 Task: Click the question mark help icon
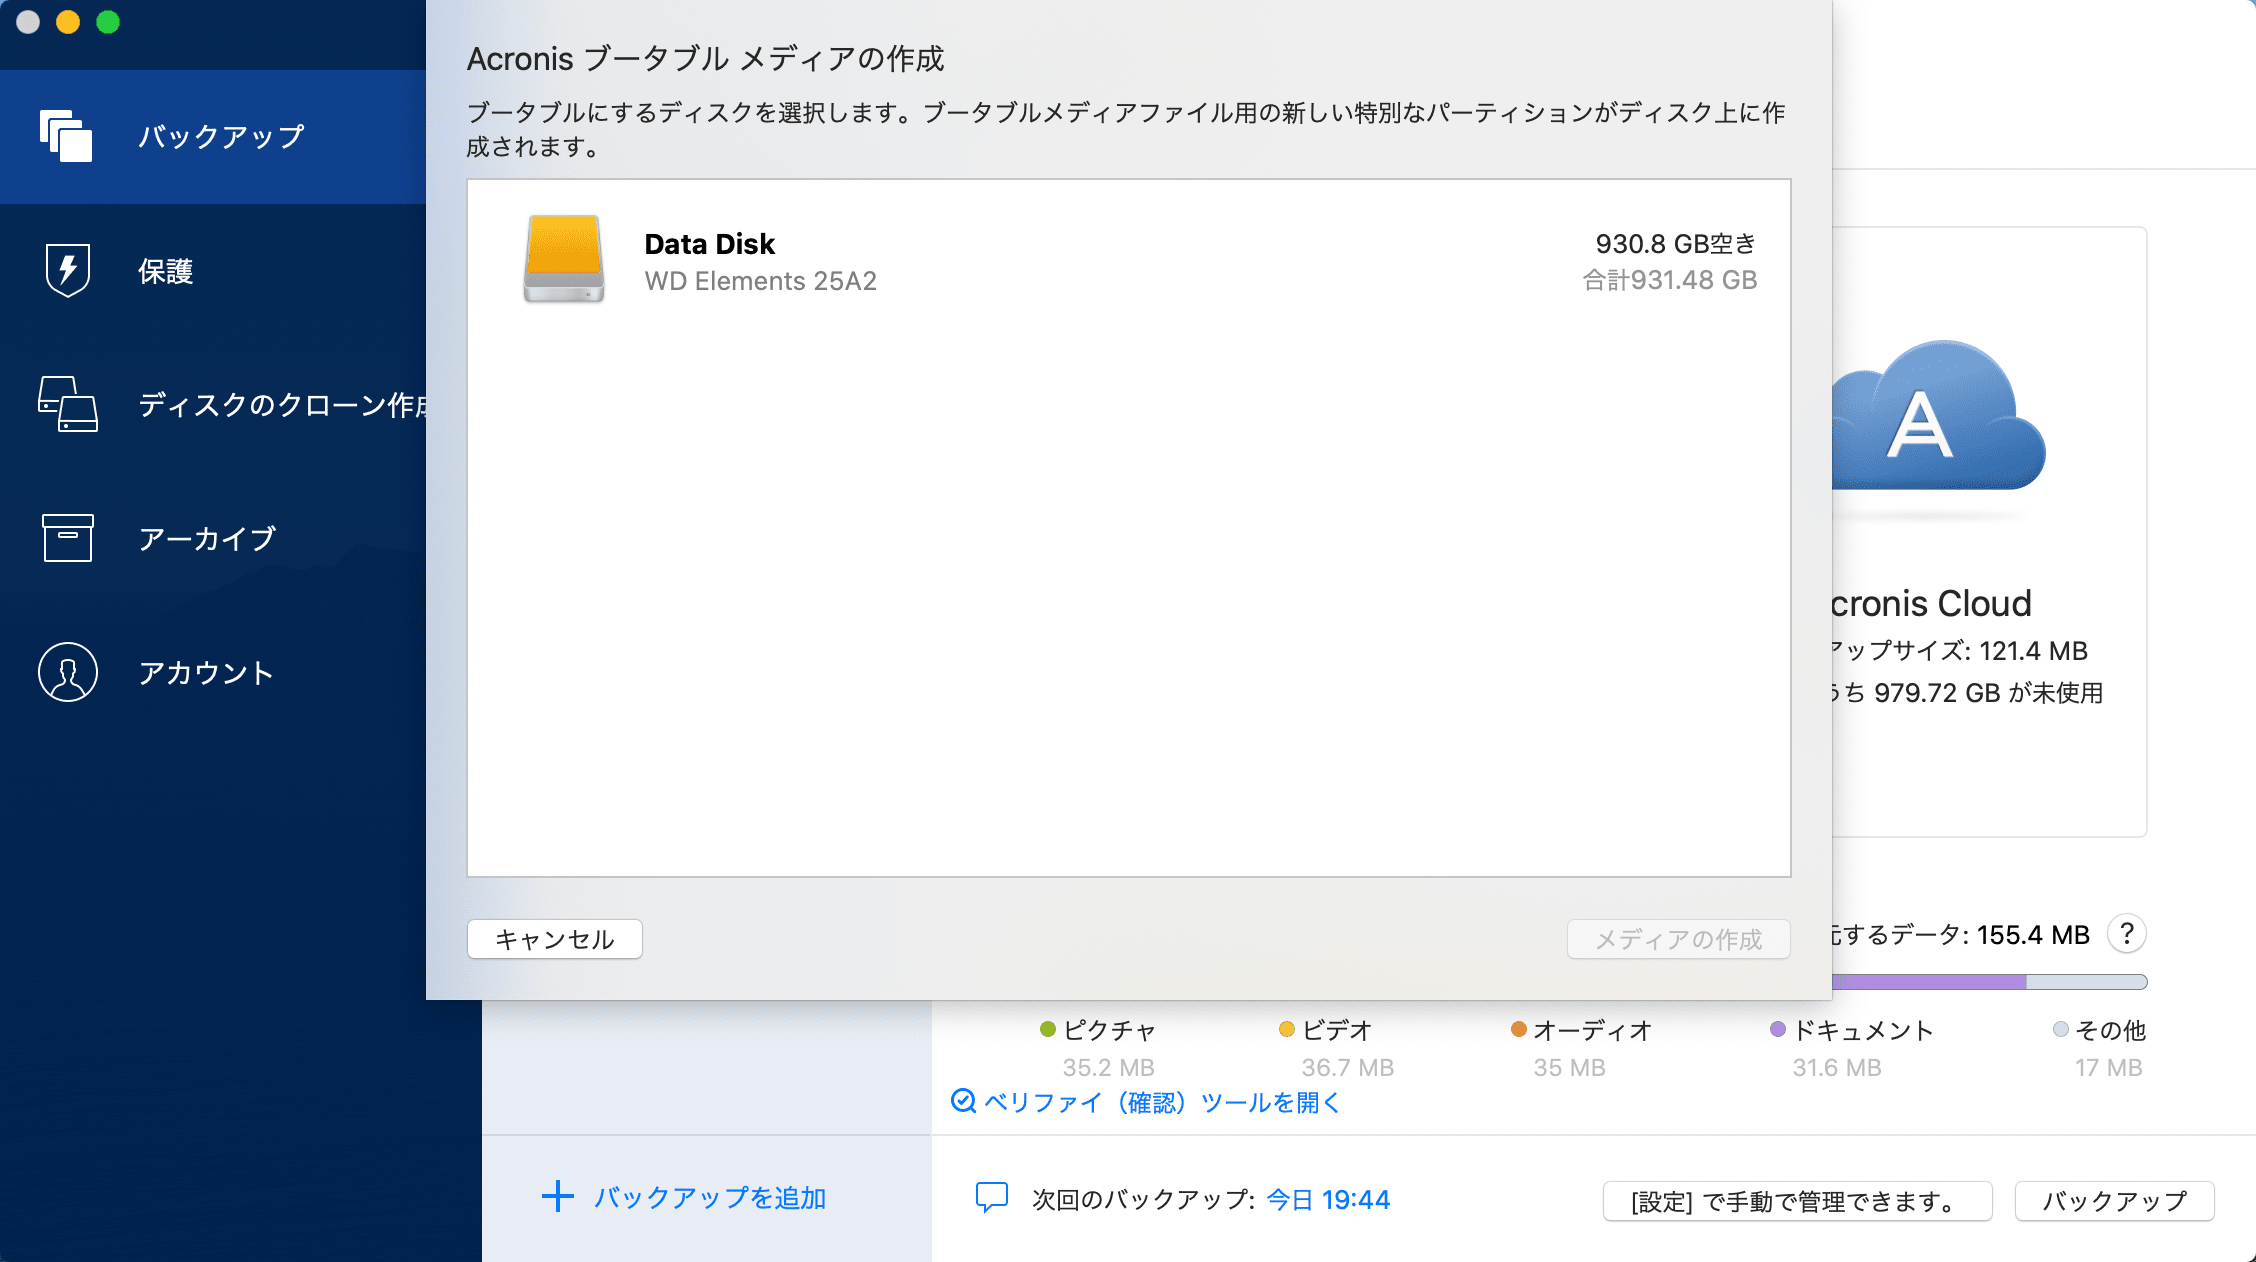click(2127, 934)
